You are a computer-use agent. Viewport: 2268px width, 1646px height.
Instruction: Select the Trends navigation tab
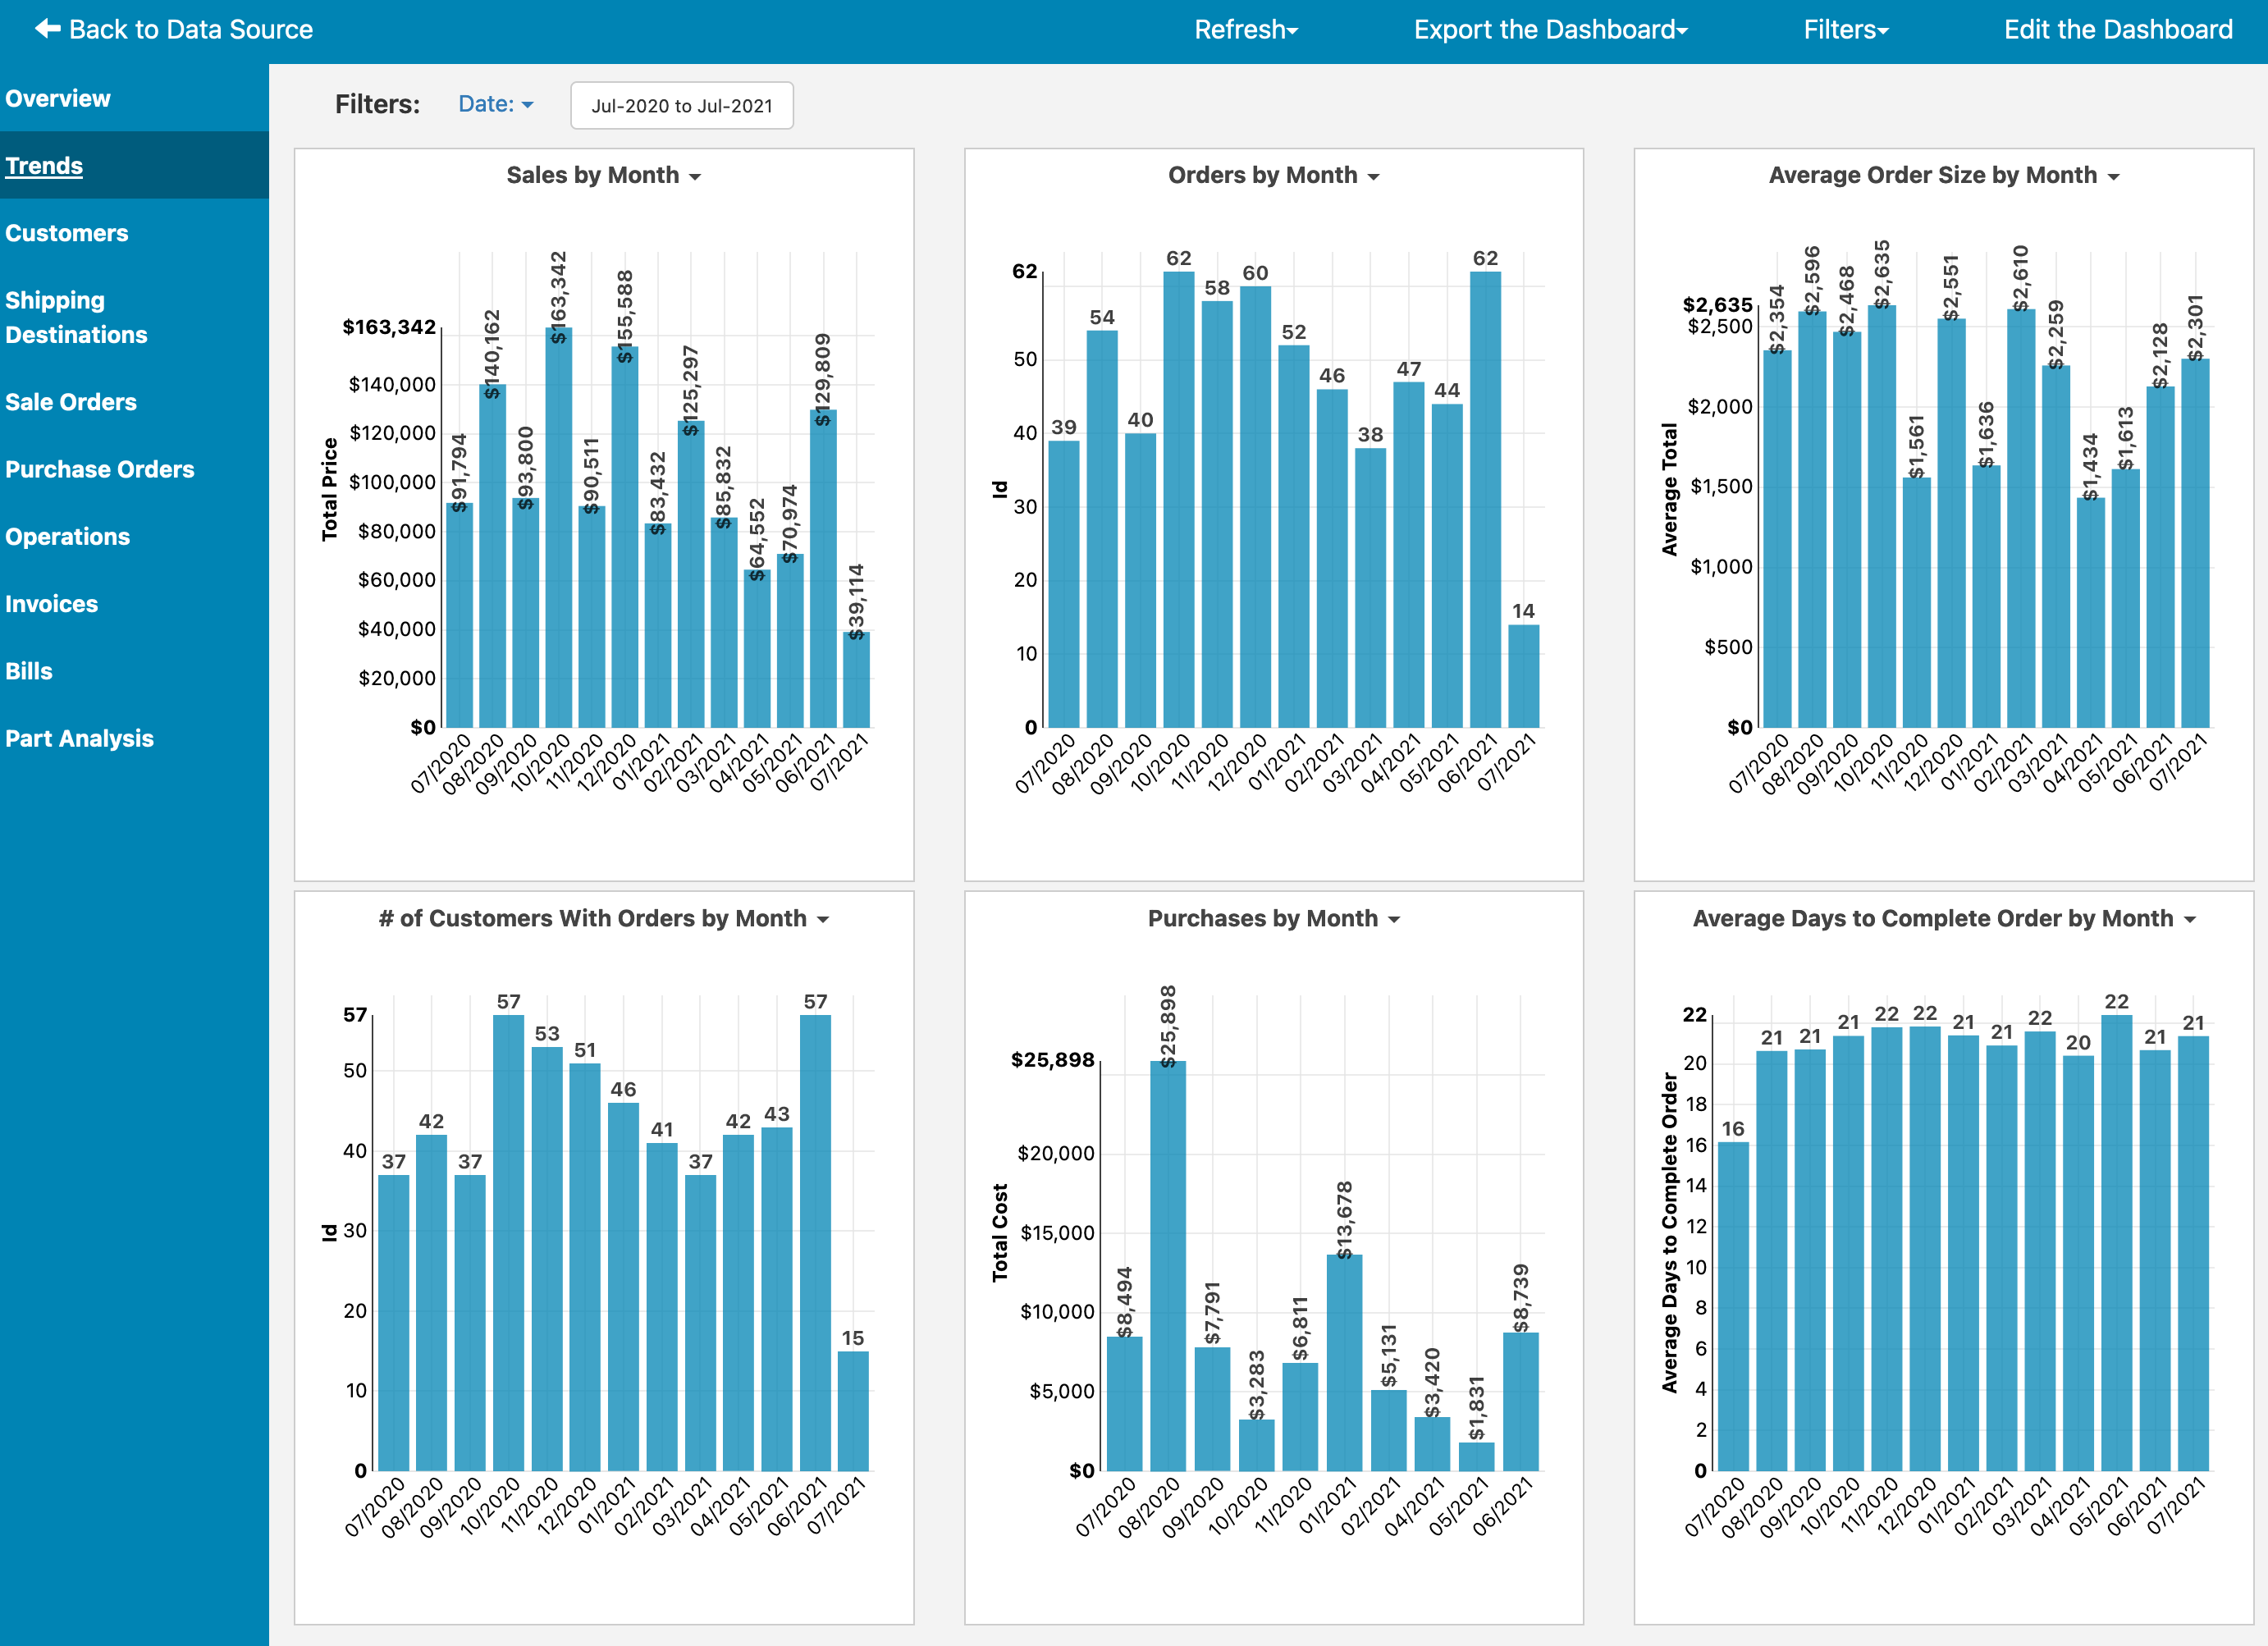48,166
